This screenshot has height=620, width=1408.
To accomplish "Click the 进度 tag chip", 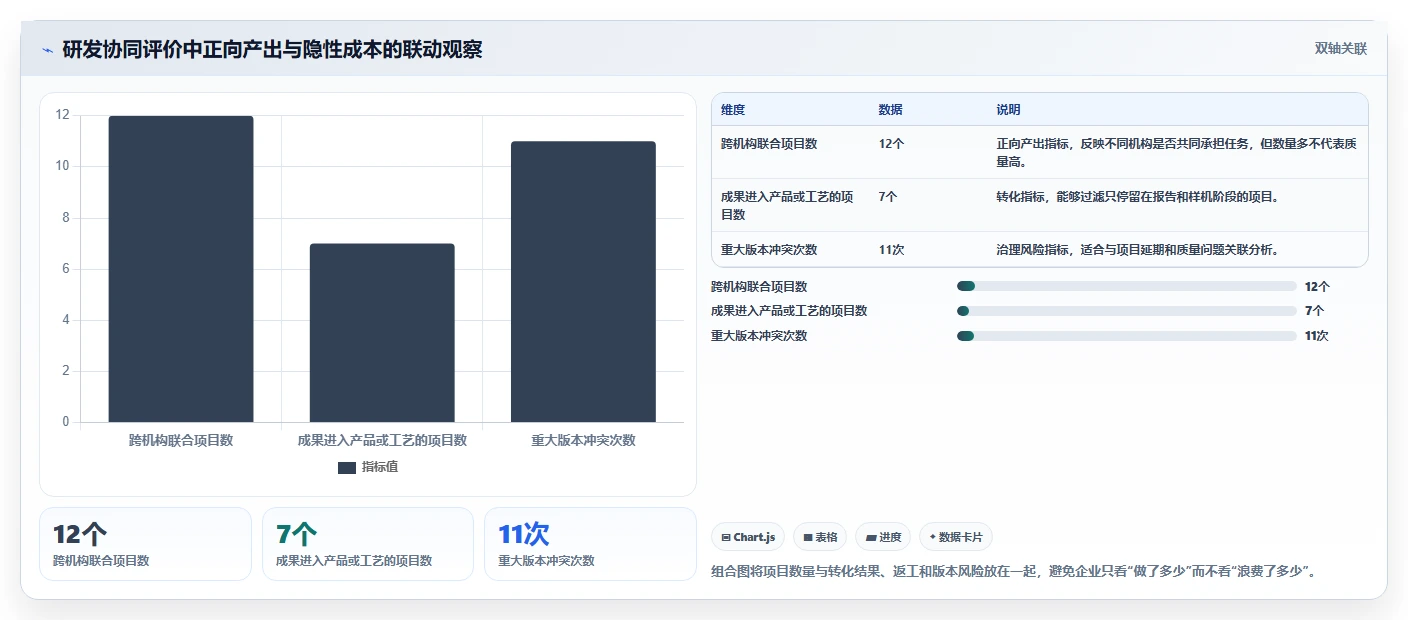I will tap(883, 537).
